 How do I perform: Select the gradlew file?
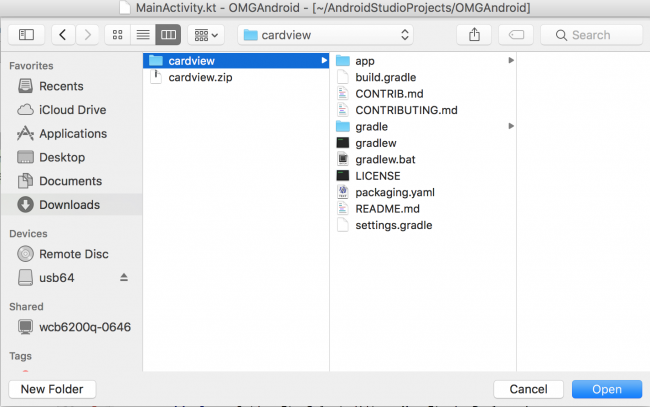point(423,143)
